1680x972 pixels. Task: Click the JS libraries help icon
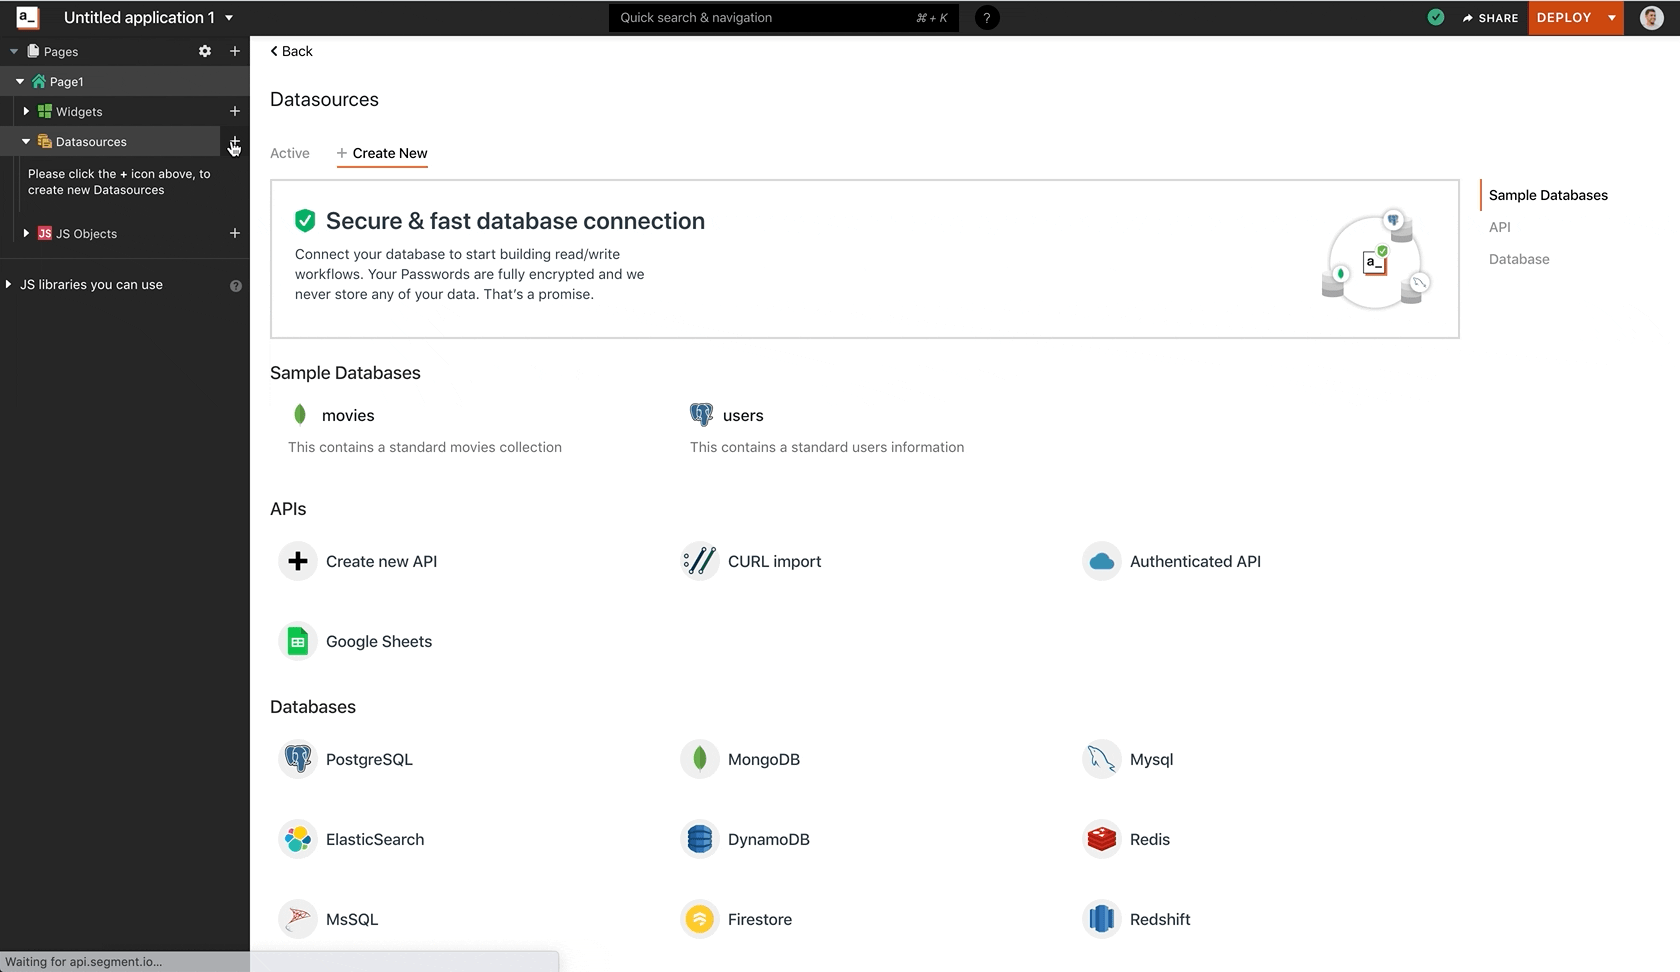[x=236, y=286]
